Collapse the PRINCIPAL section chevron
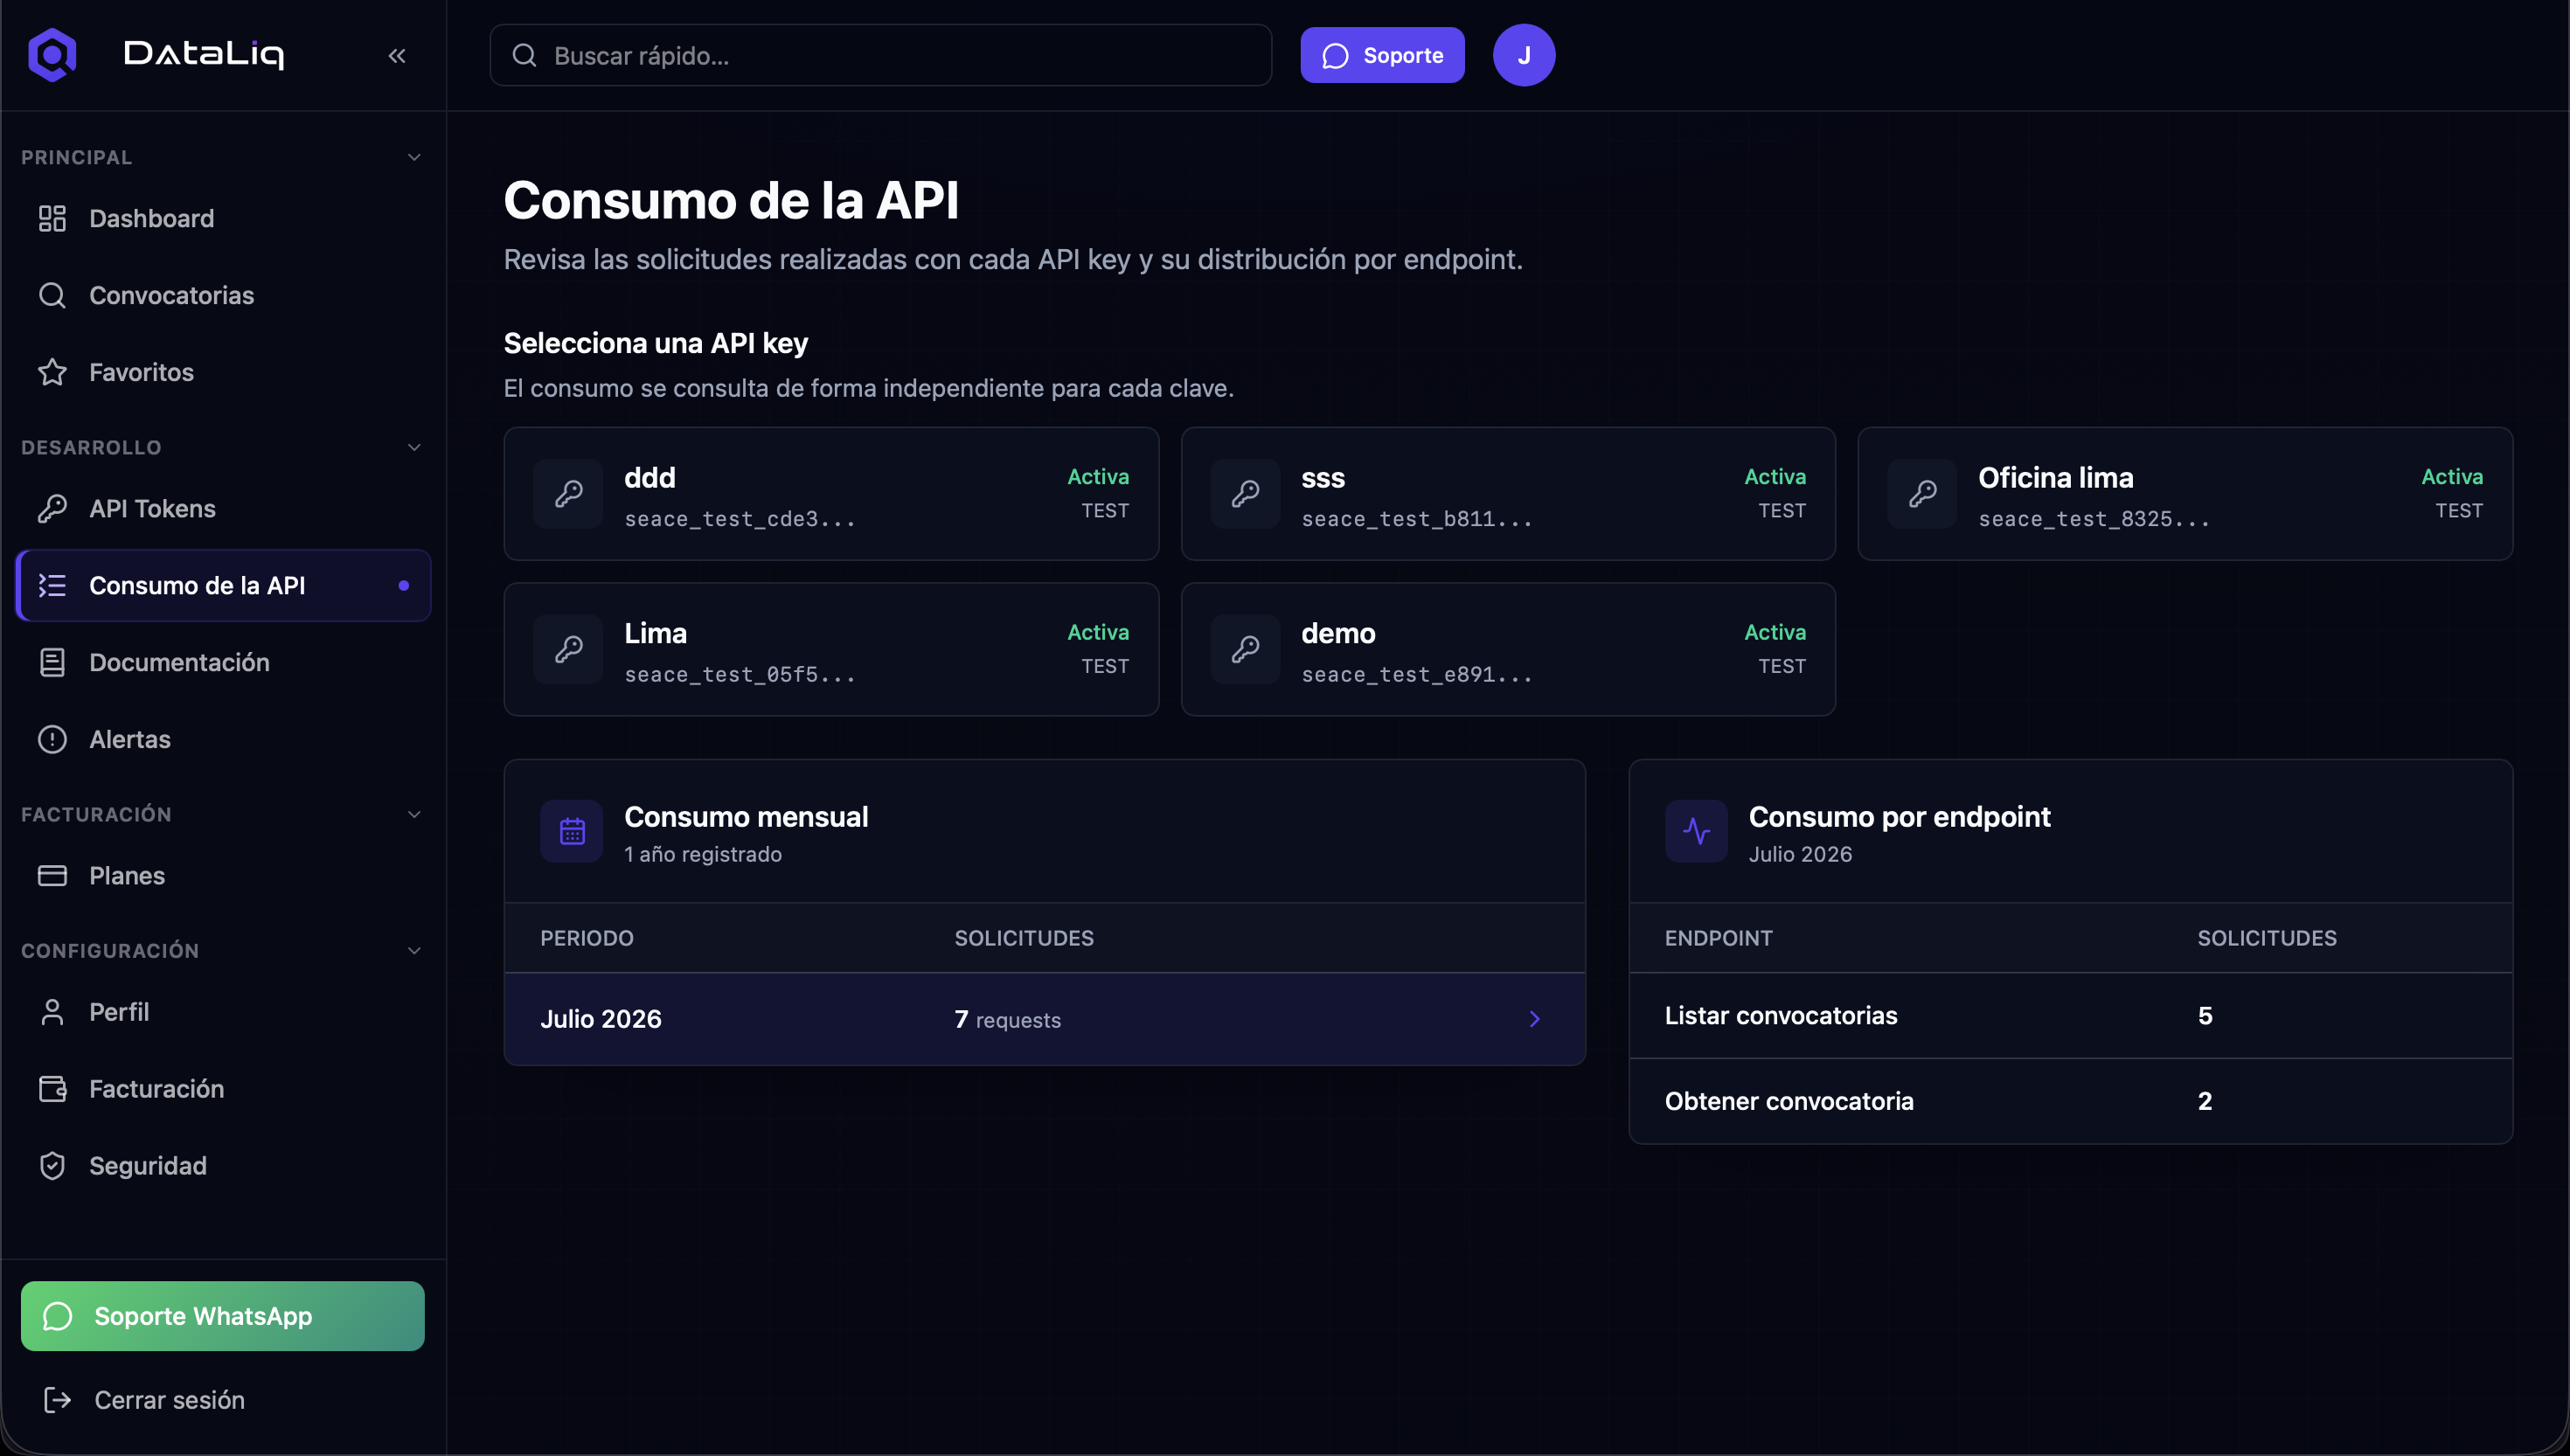Screen dimensions: 2570x1456 (x=414, y=157)
